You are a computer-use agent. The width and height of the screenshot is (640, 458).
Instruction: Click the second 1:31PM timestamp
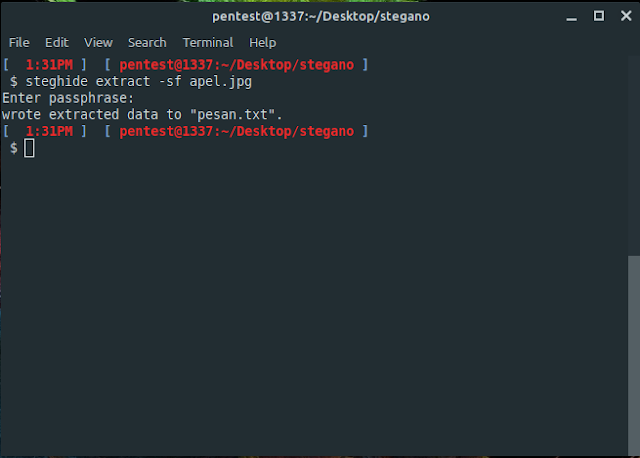pos(49,131)
